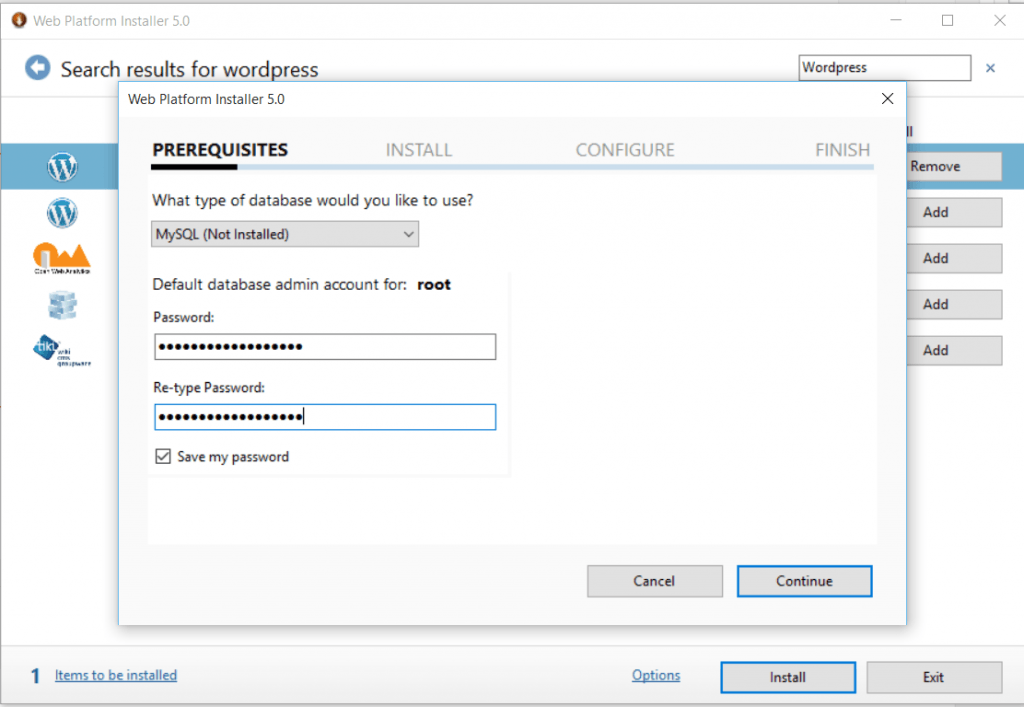Click the Cancel button in the dialog
1024x707 pixels.
pyautogui.click(x=654, y=581)
